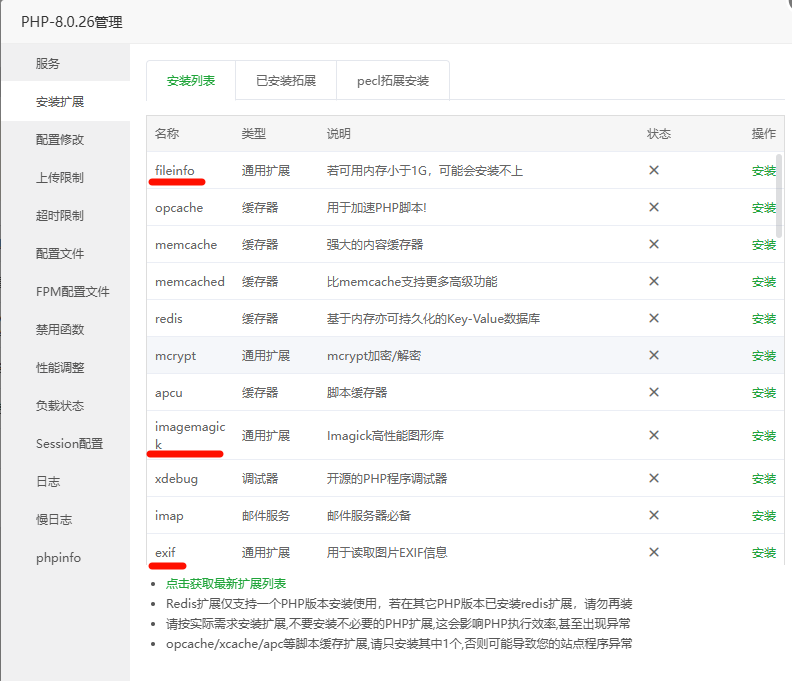This screenshot has height=681, width=792.
Task: Click the X status icon for xdebug
Action: (654, 478)
